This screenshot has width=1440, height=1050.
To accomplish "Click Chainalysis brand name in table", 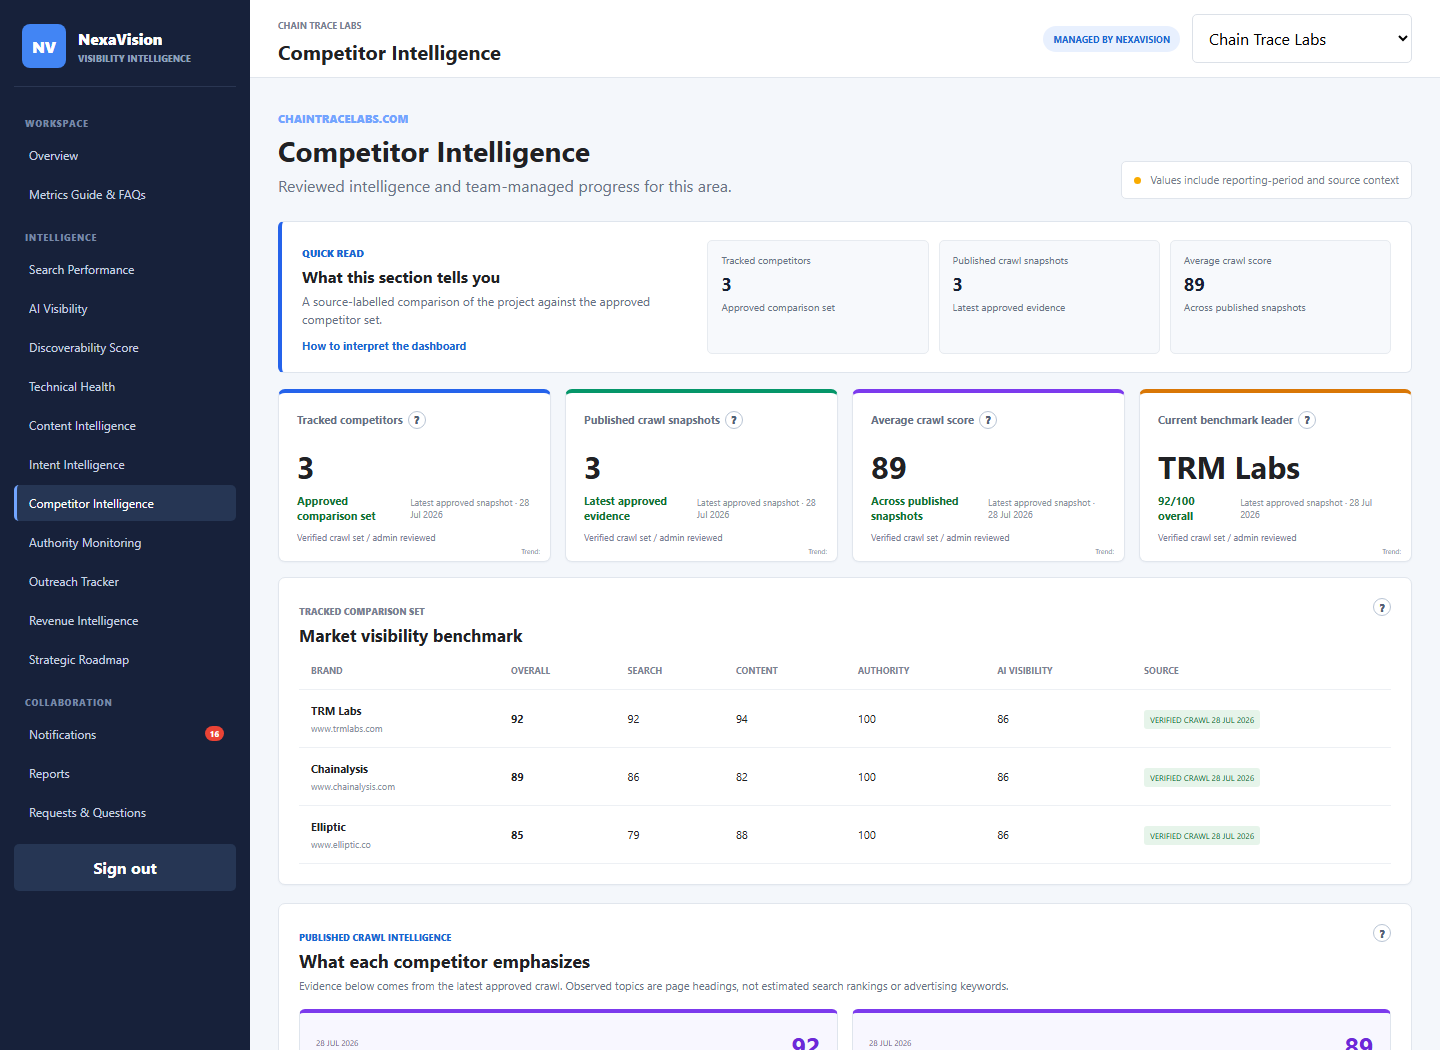I will [x=339, y=769].
